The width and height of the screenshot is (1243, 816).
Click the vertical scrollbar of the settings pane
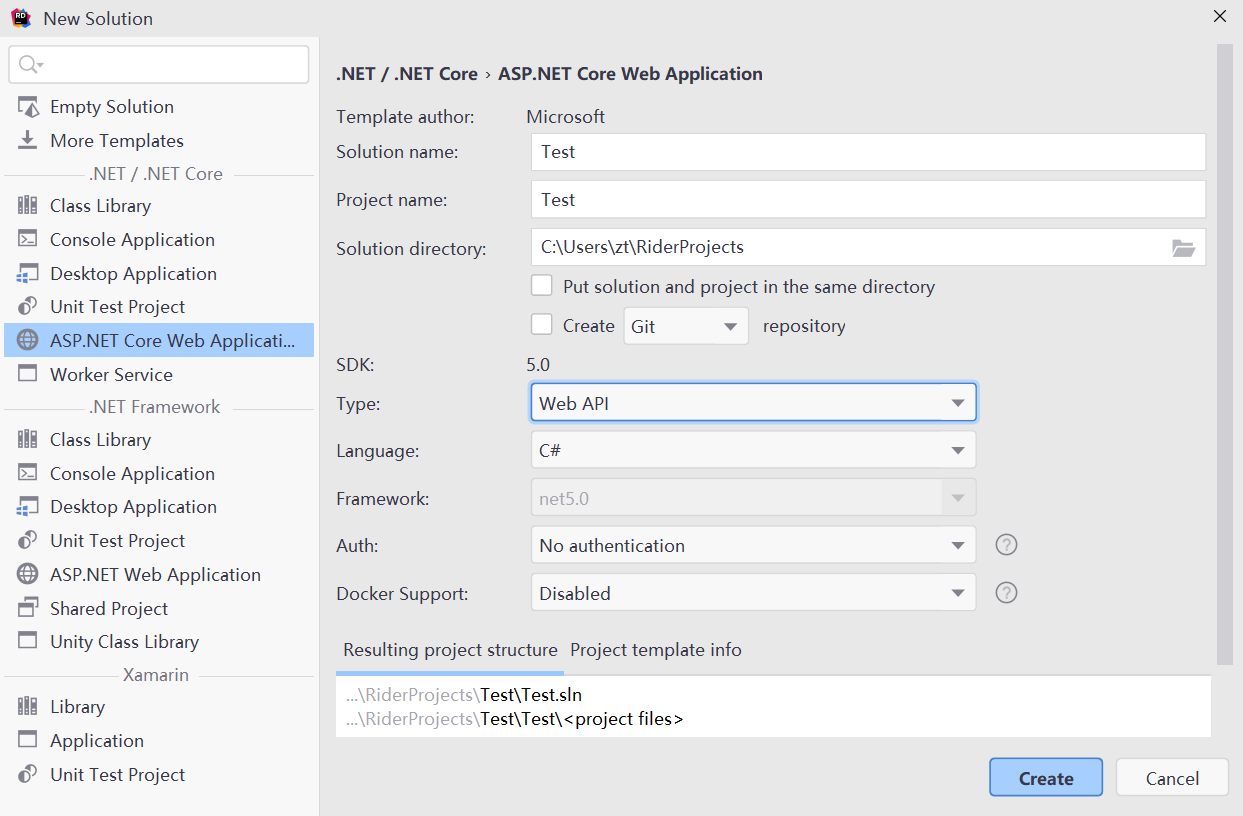pyautogui.click(x=1225, y=354)
